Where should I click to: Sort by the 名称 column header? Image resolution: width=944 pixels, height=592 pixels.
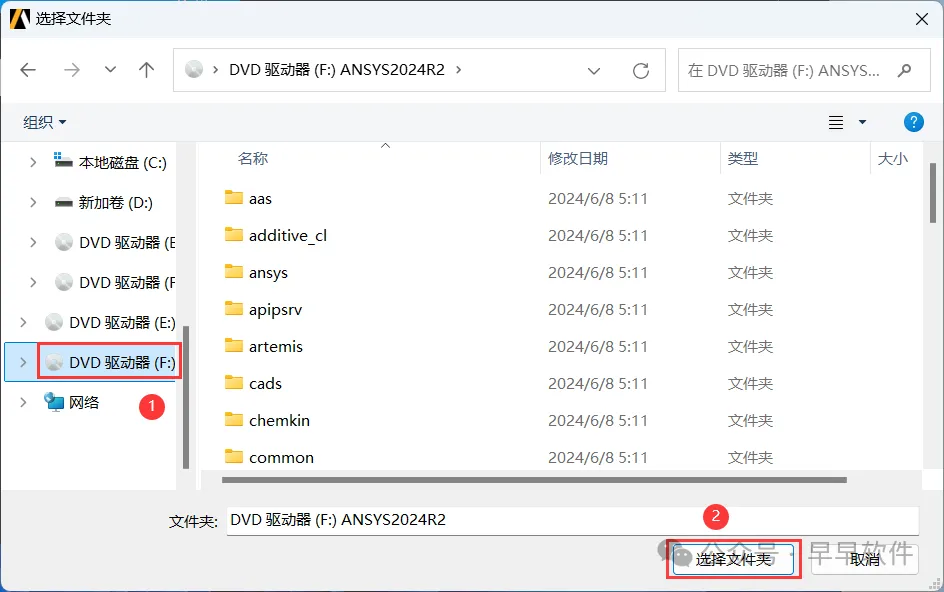click(253, 158)
